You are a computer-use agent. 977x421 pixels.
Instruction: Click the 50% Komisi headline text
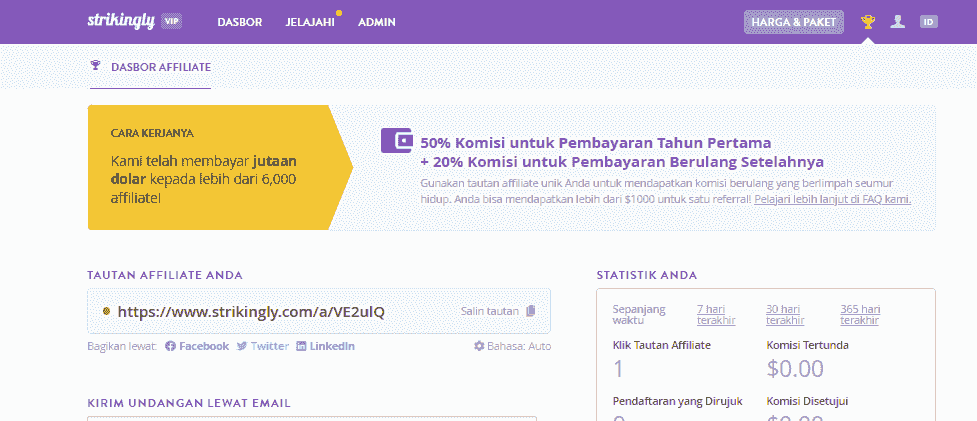[x=596, y=143]
